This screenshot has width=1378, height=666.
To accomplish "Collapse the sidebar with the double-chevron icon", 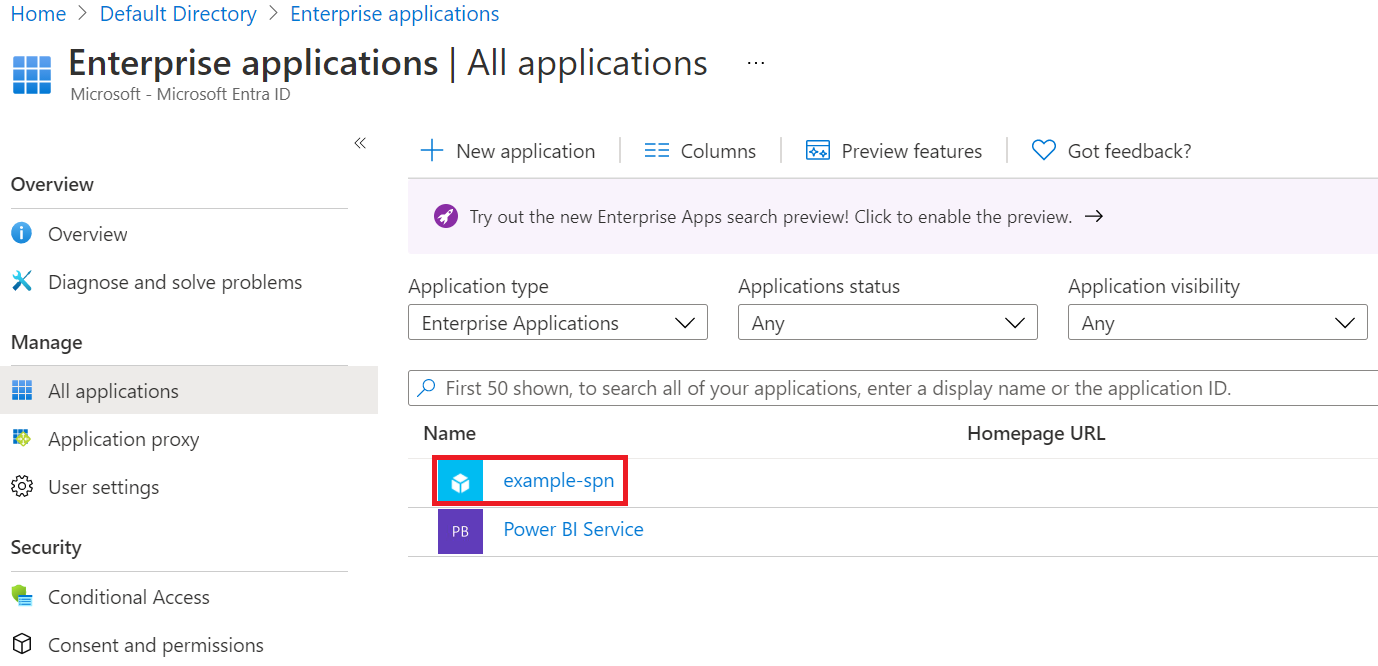I will (360, 143).
